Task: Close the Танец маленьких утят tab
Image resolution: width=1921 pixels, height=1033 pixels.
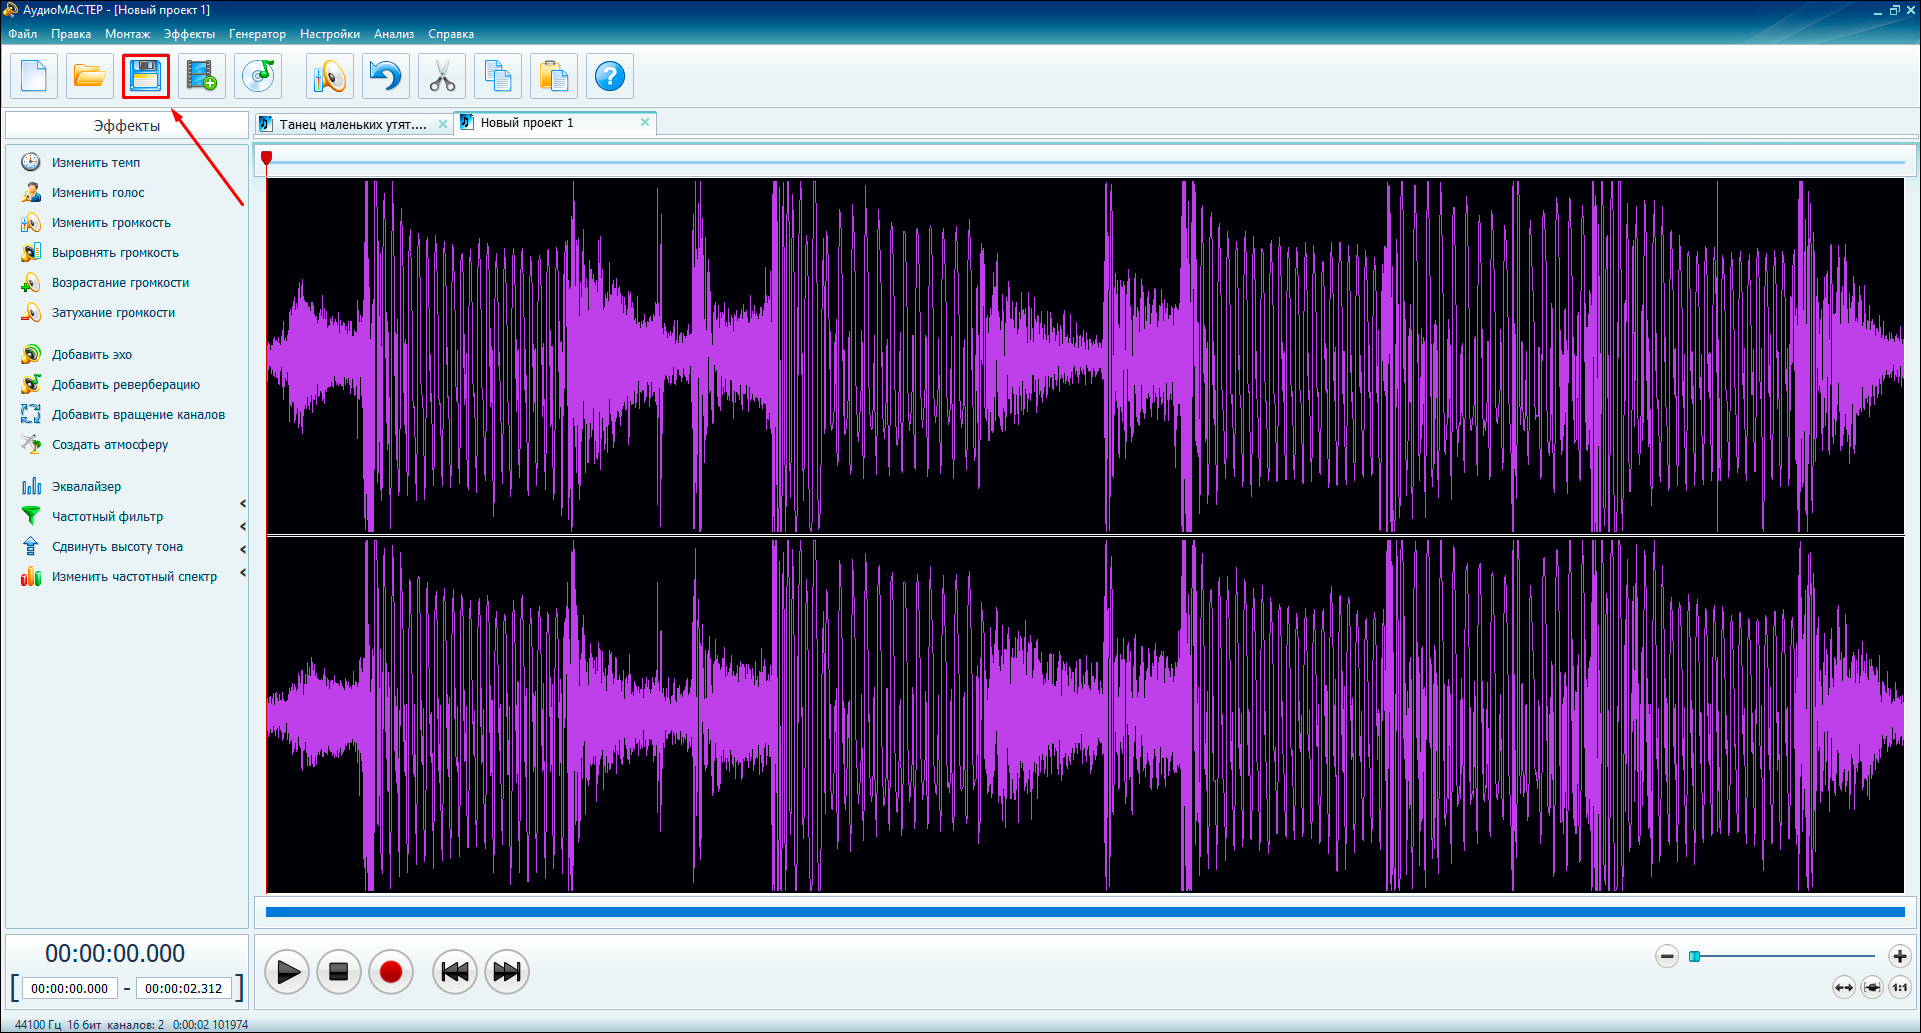Action: (x=443, y=124)
